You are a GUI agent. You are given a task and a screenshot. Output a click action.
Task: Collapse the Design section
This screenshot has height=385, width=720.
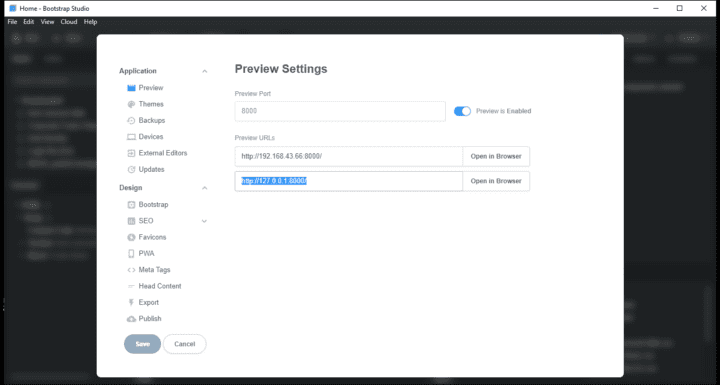pos(204,188)
